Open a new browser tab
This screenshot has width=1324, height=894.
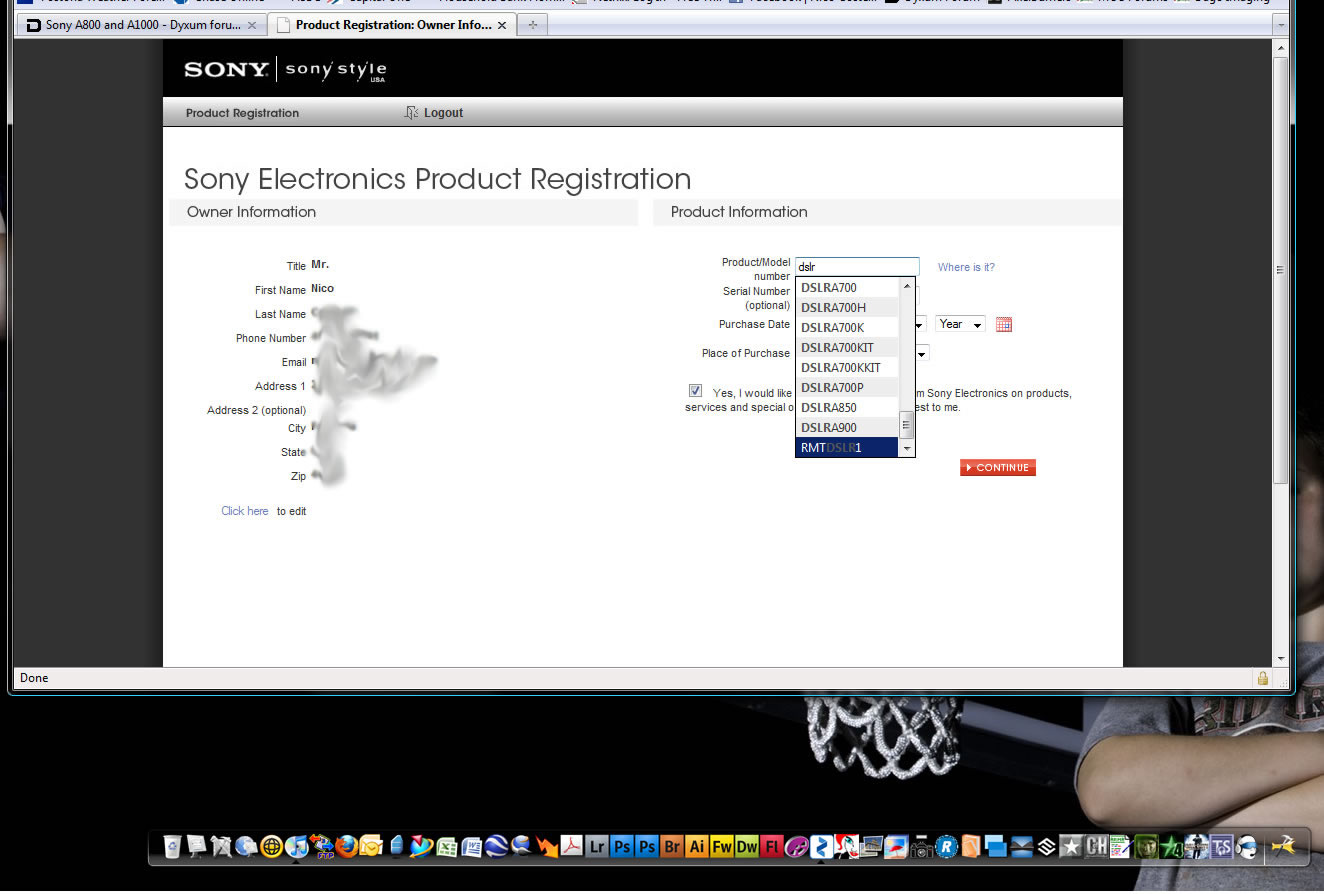click(x=532, y=25)
